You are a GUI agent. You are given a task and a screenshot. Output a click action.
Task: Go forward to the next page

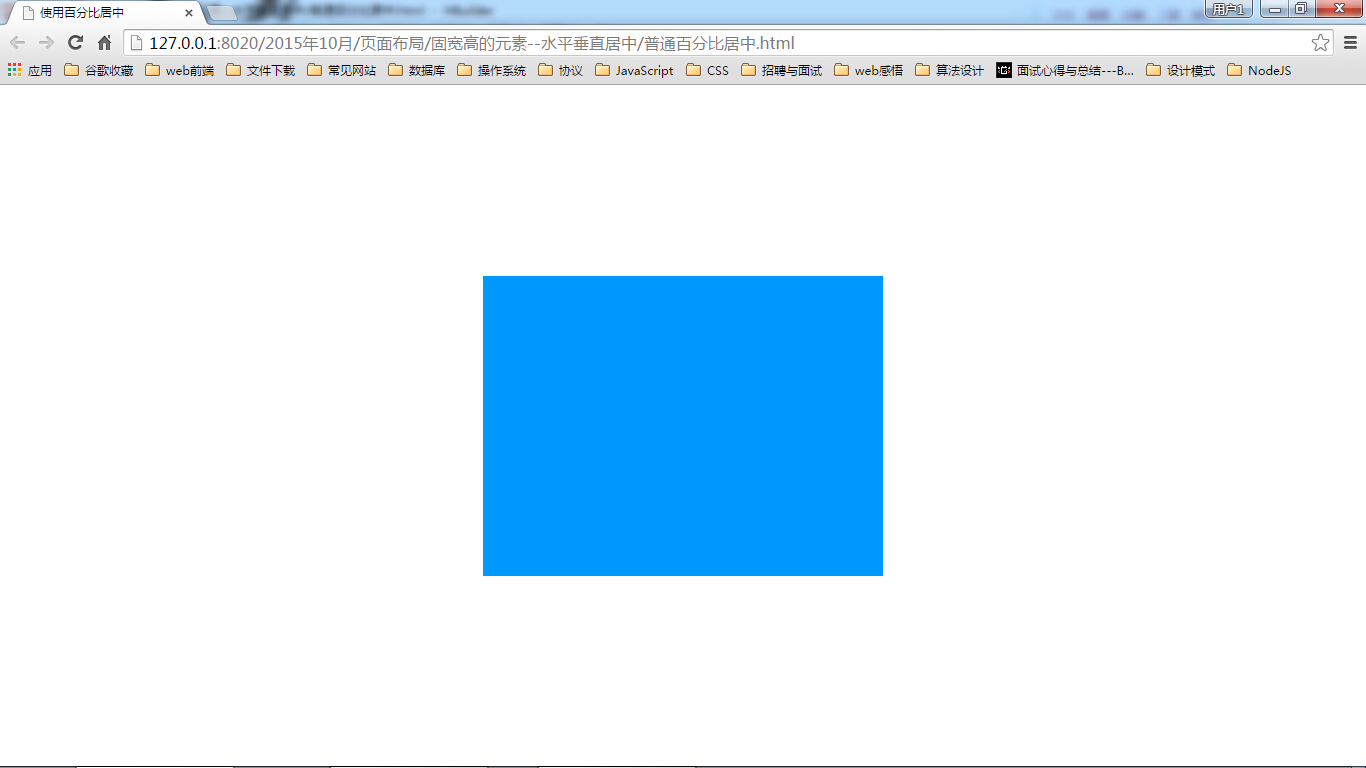point(46,43)
